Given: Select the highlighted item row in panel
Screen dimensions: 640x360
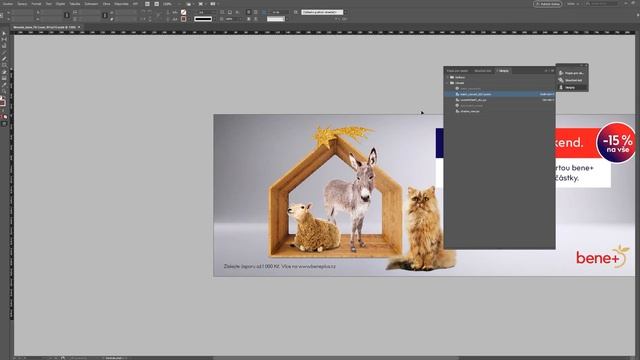Looking at the screenshot, I should (500, 94).
